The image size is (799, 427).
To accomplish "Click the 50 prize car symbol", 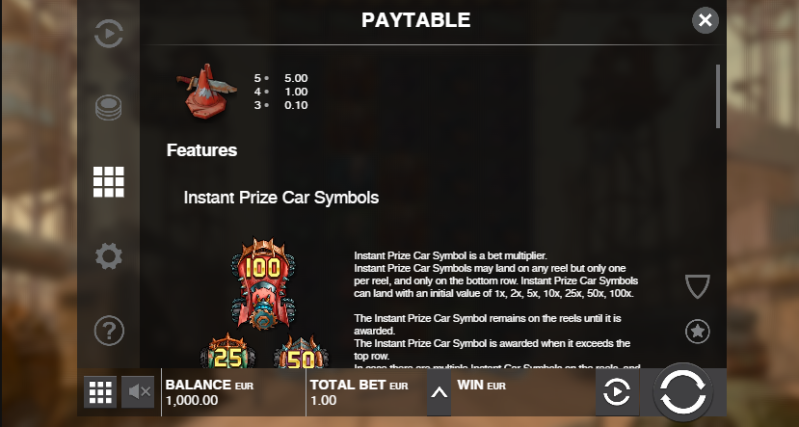I will click(x=301, y=352).
